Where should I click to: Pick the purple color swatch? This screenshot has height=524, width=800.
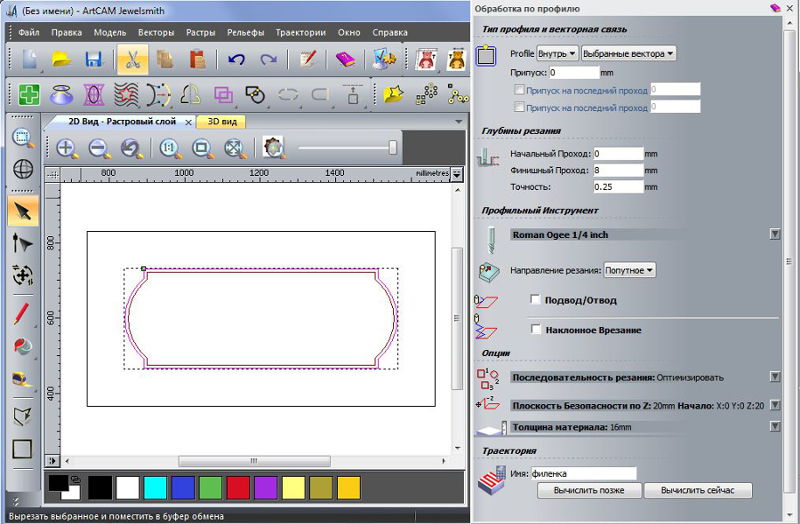[265, 488]
